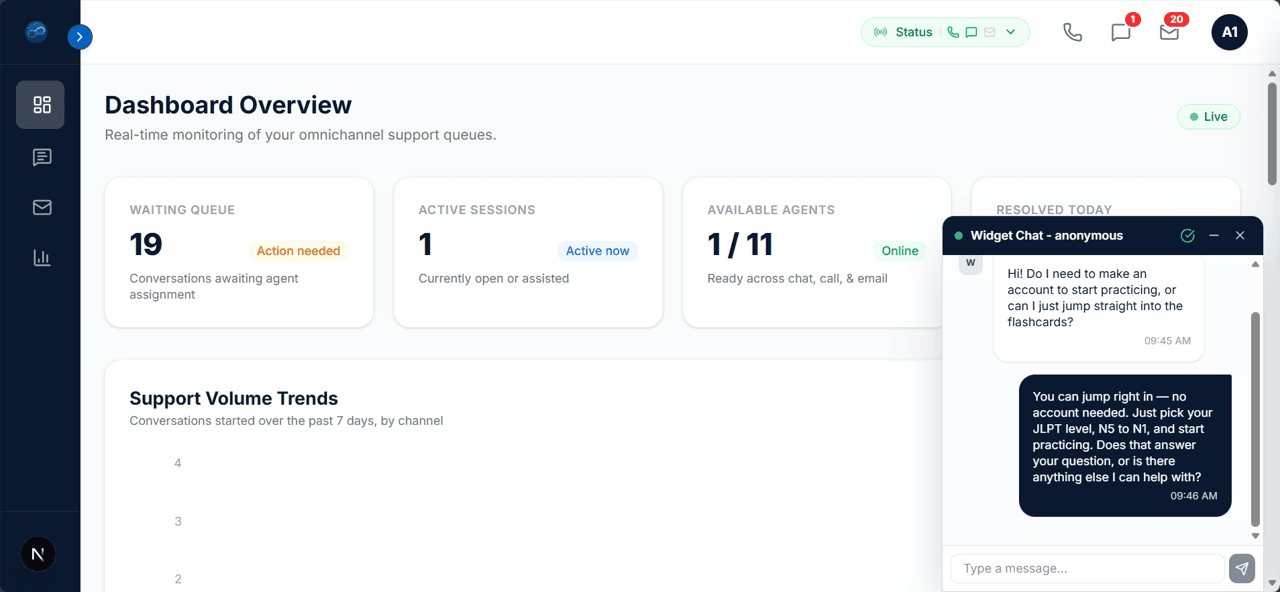Click the chat panel vertical scrollbar
The width and height of the screenshot is (1280, 592).
(x=1256, y=419)
